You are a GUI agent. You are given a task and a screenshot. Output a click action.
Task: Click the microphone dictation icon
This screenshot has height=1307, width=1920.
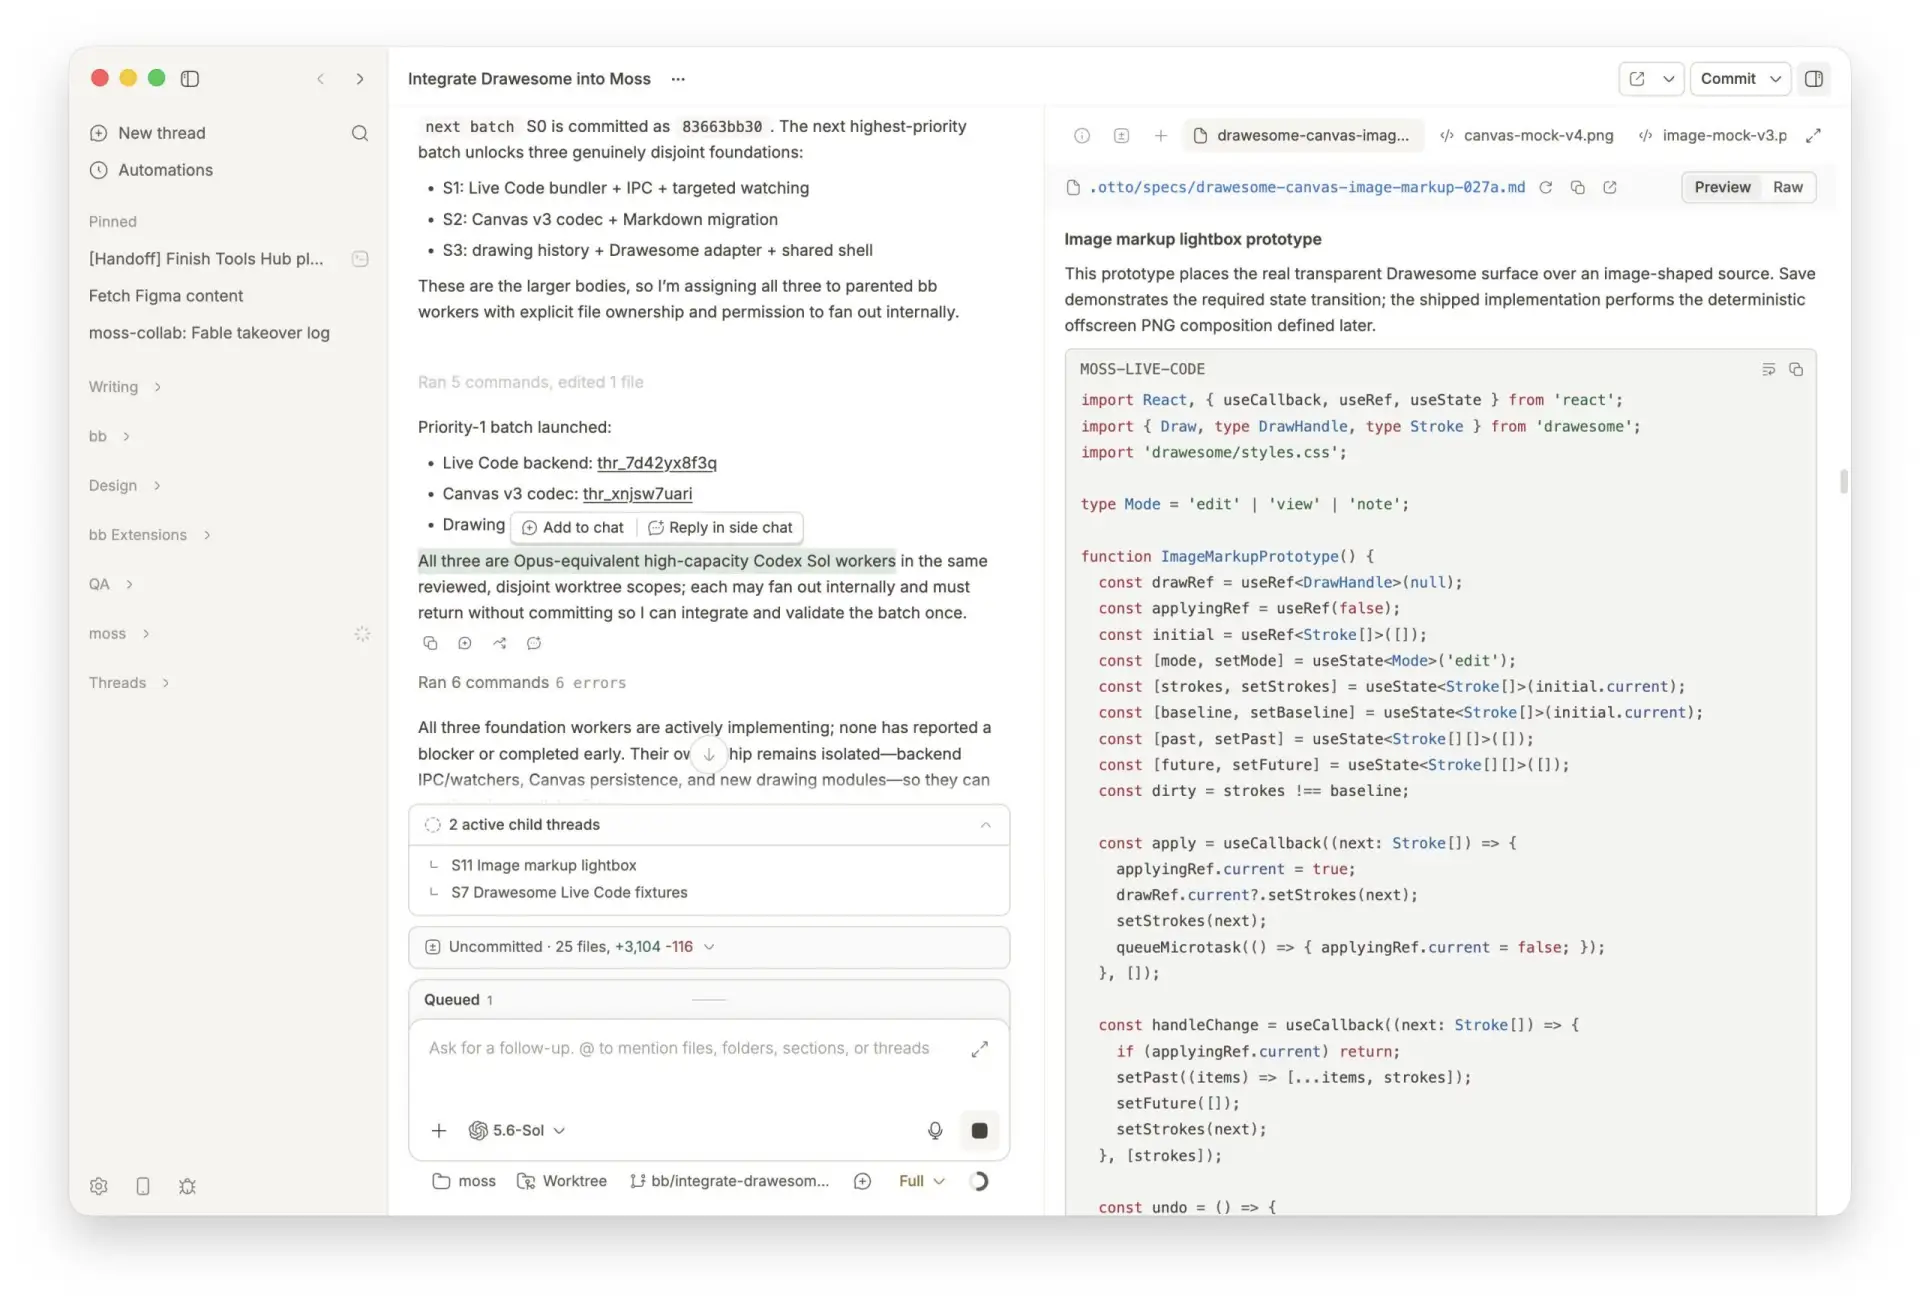(934, 1130)
